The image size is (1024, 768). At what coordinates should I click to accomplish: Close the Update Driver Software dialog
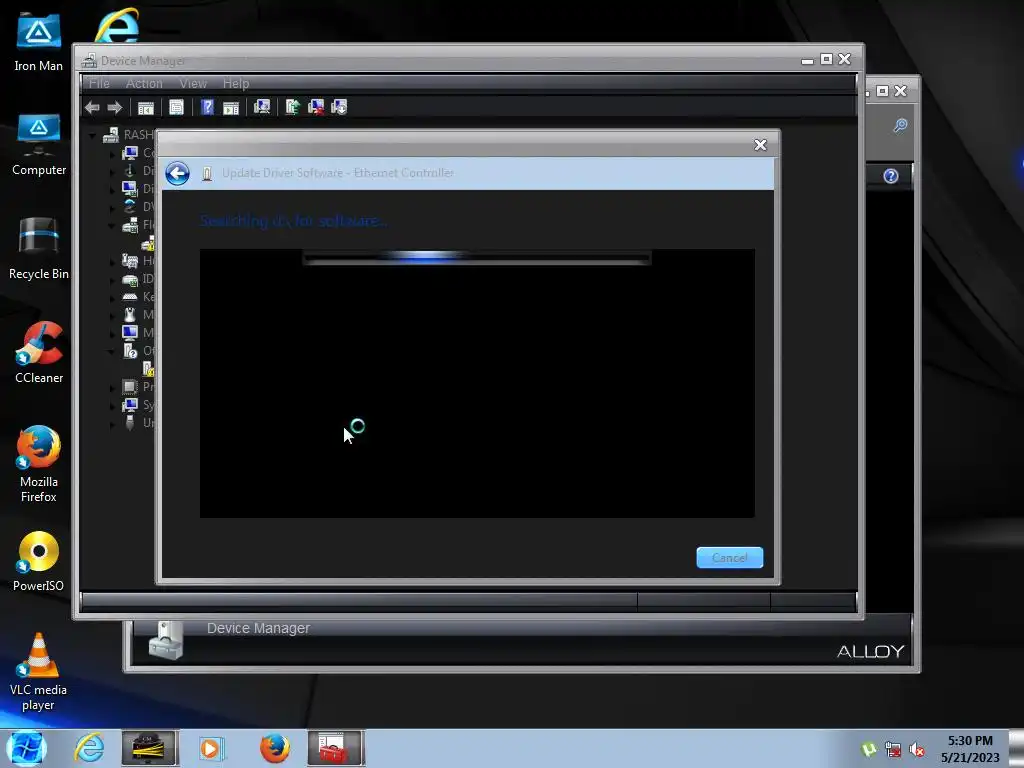coord(760,145)
